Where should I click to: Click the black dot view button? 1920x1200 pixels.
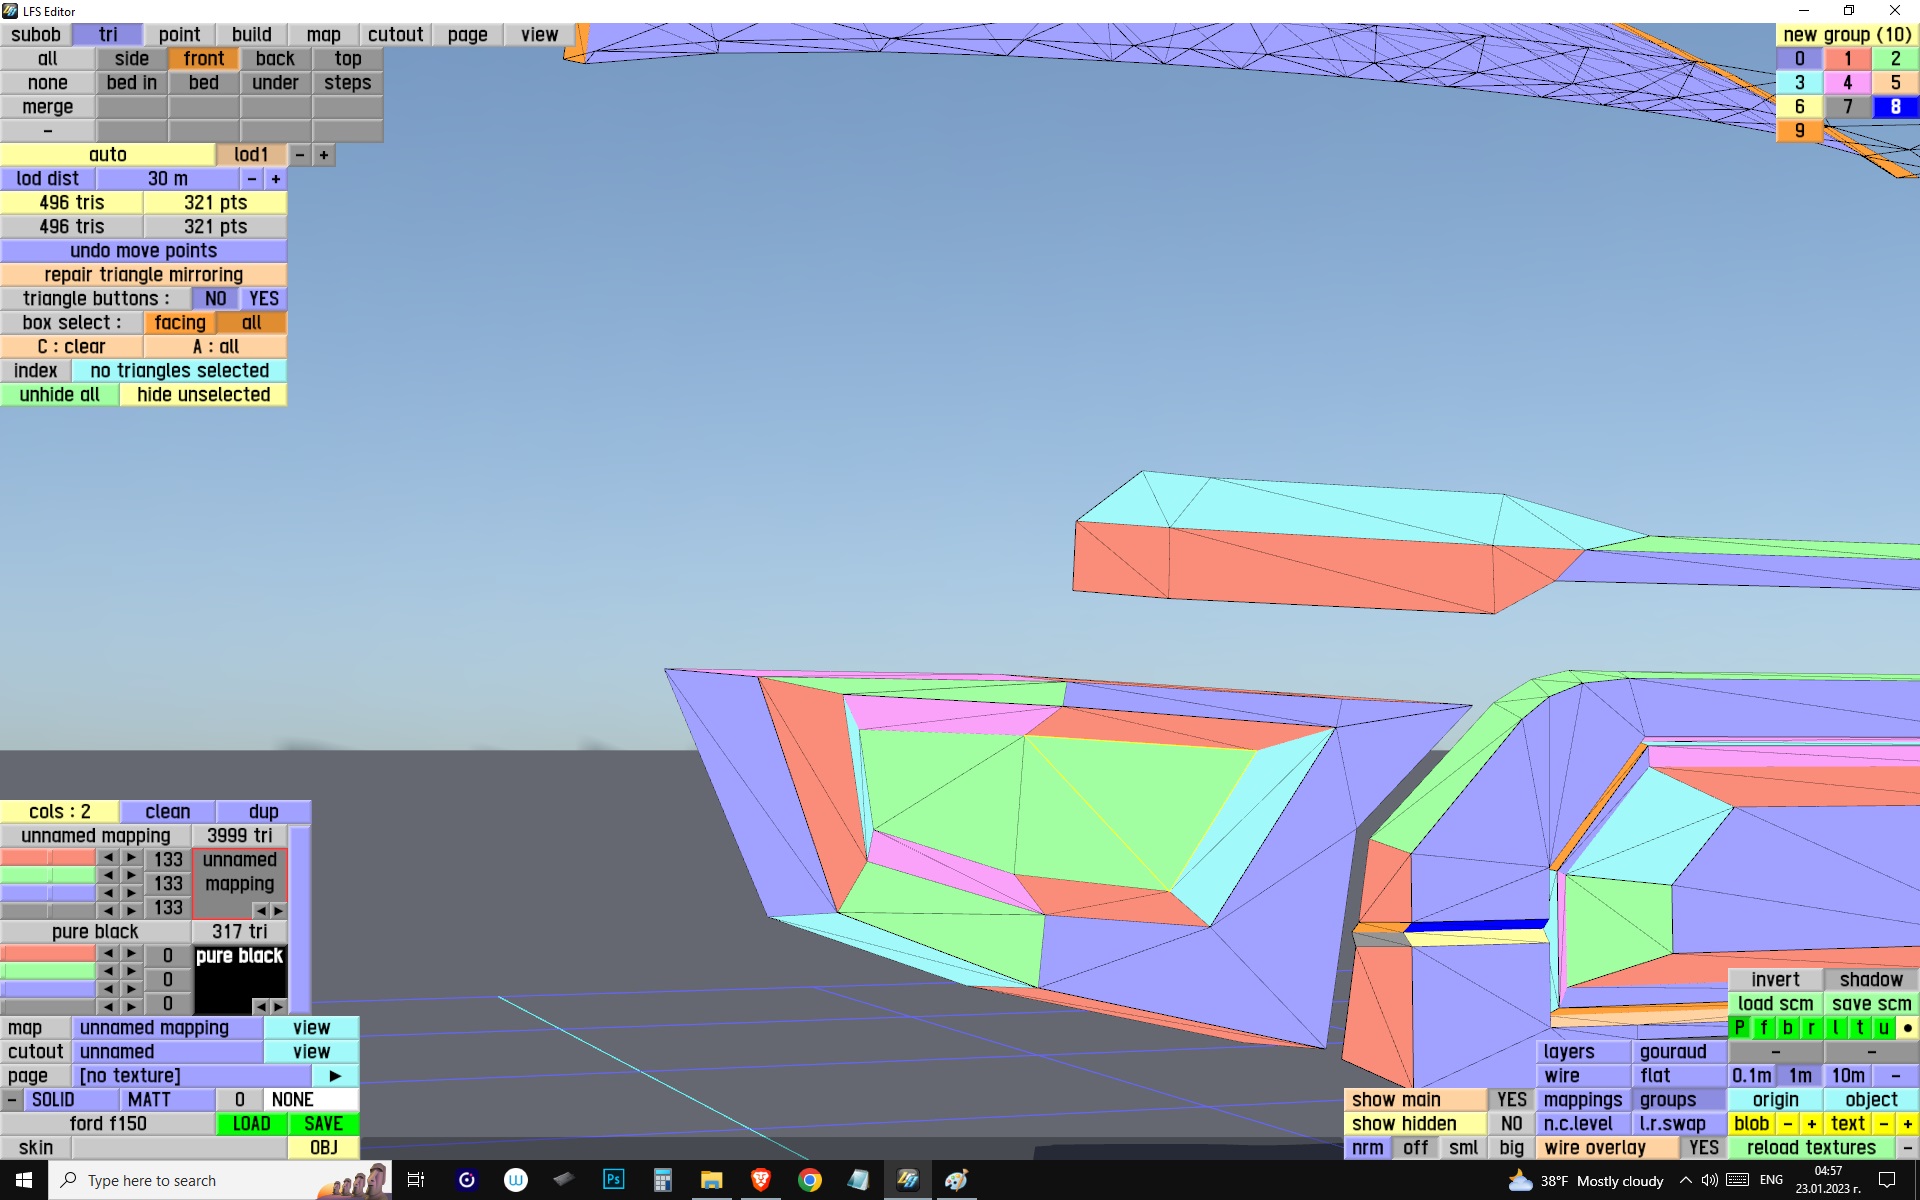[x=1907, y=1028]
